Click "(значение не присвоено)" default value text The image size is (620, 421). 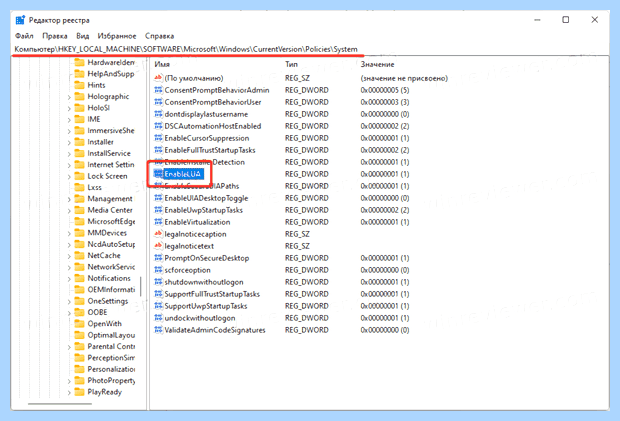click(404, 78)
